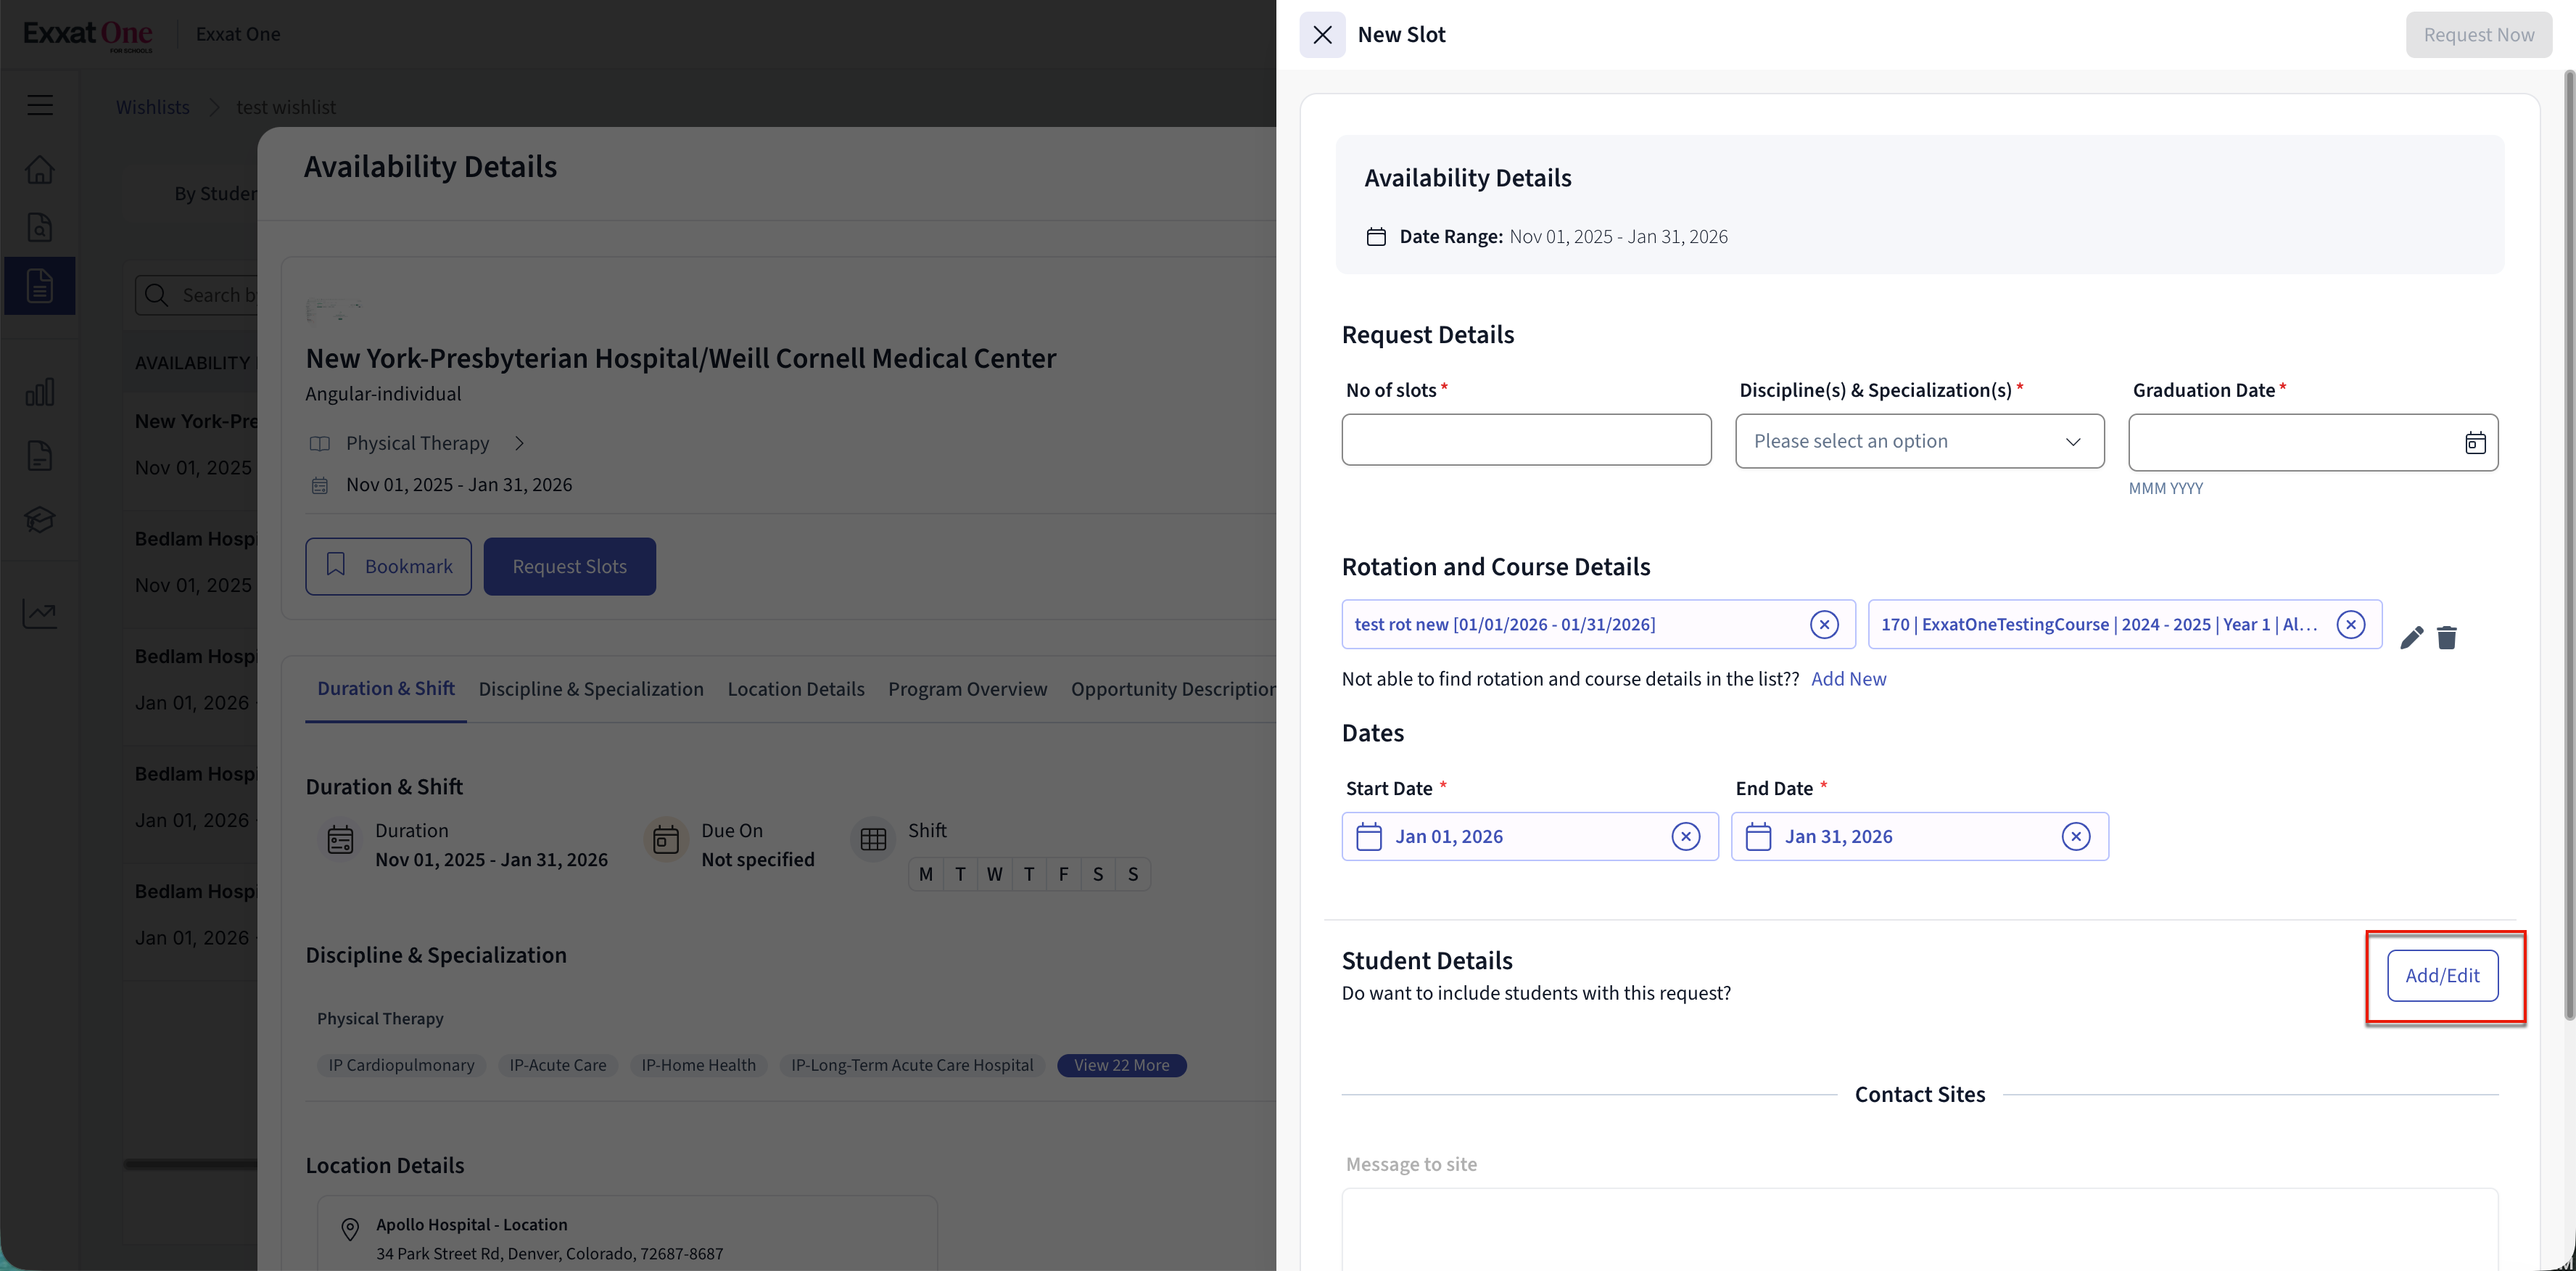The height and width of the screenshot is (1271, 2576).
Task: Remove test rot new rotation chip
Action: coord(1824,624)
